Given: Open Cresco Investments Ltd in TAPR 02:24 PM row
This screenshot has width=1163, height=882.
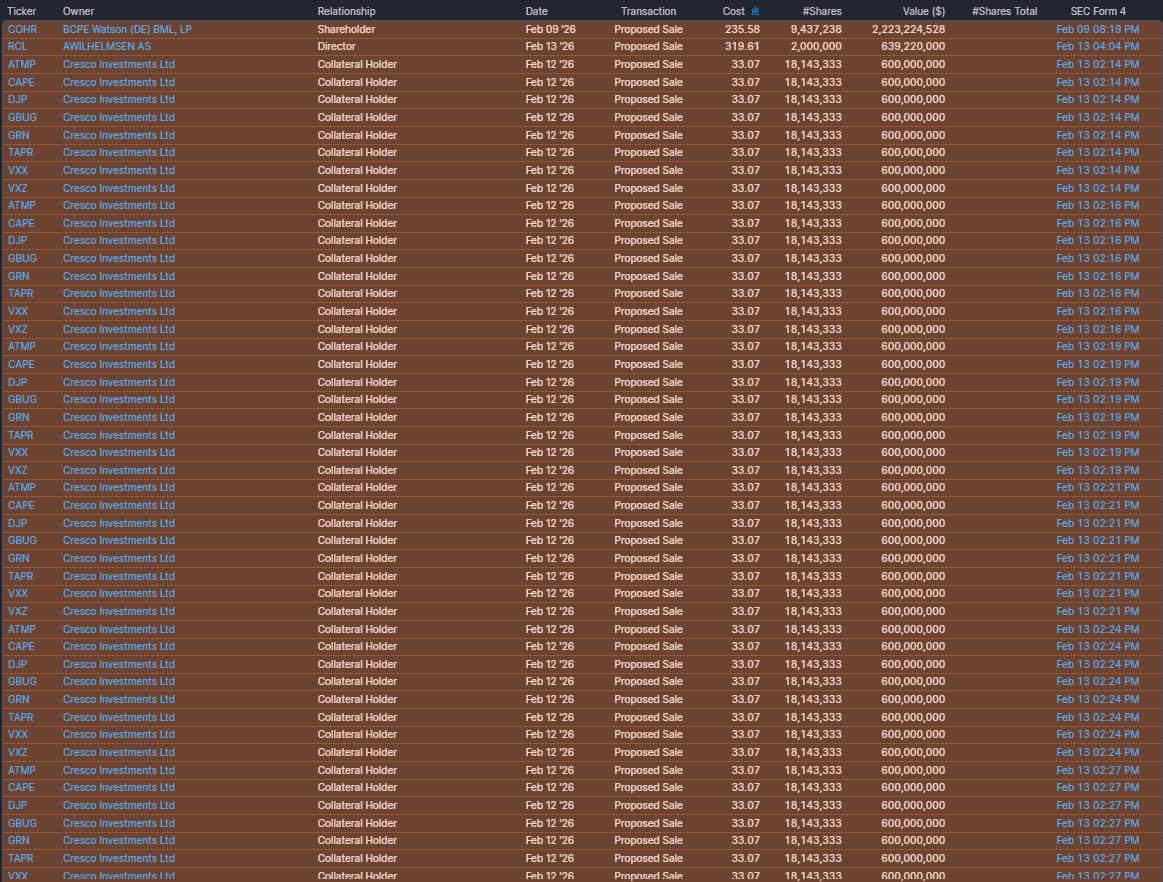Looking at the screenshot, I should coord(119,717).
